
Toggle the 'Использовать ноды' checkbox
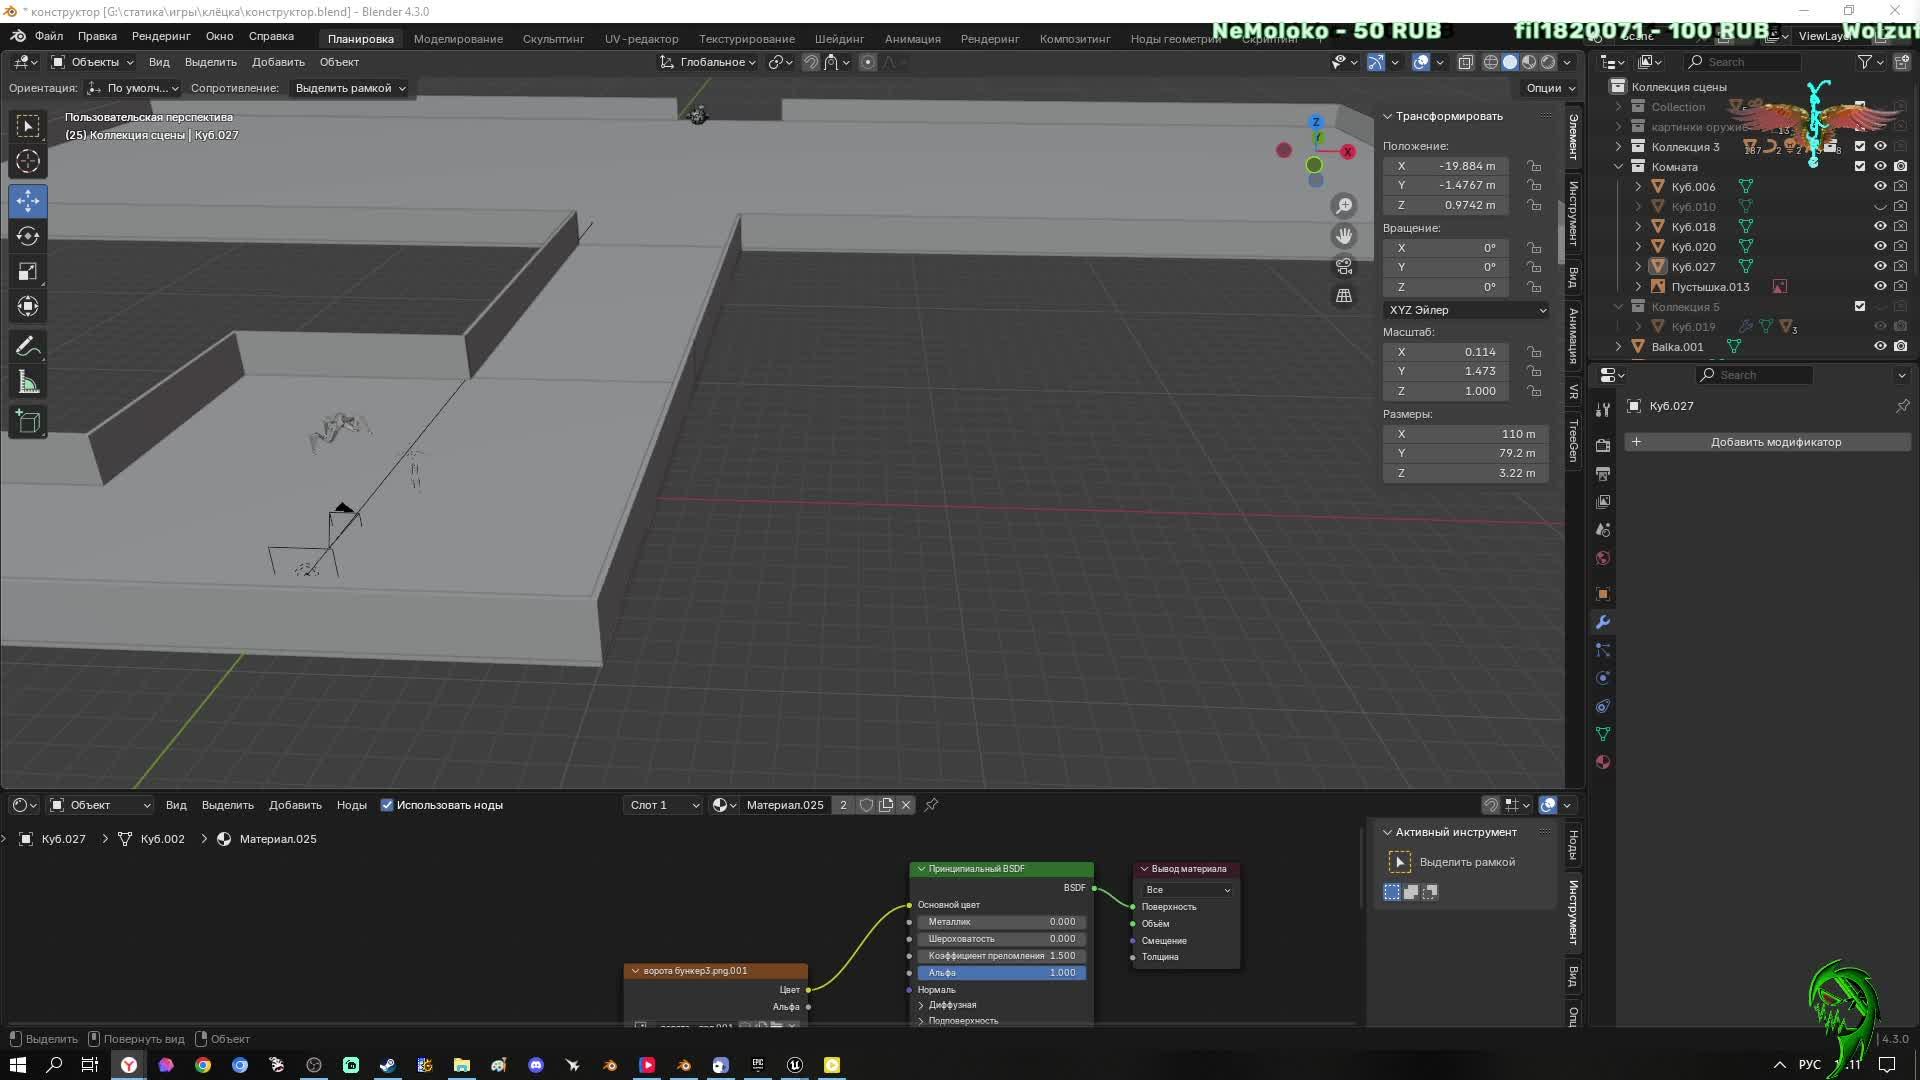pos(387,805)
